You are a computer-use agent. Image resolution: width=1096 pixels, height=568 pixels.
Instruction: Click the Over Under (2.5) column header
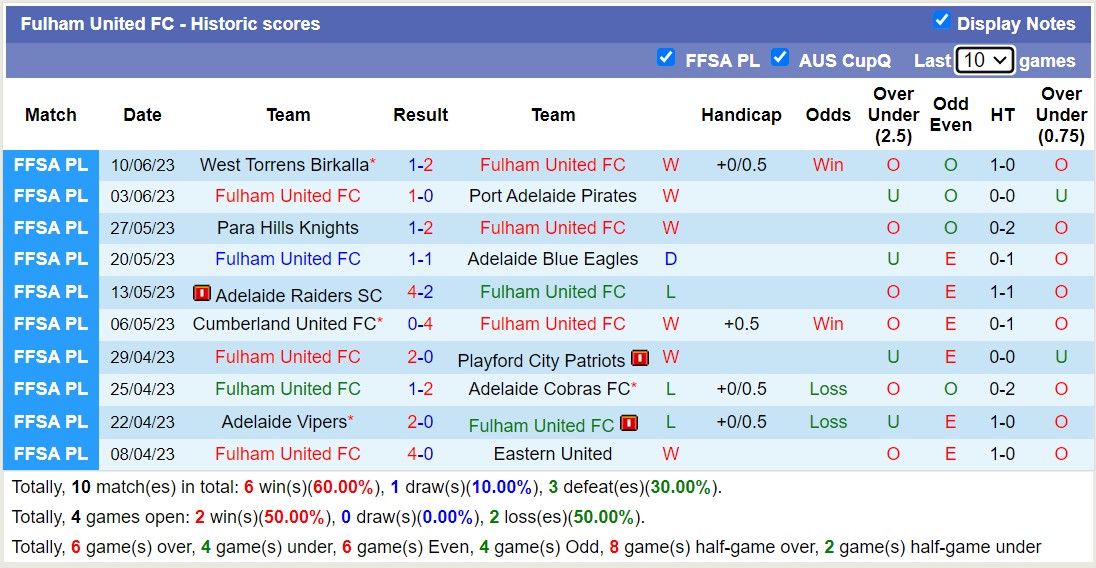[x=893, y=115]
